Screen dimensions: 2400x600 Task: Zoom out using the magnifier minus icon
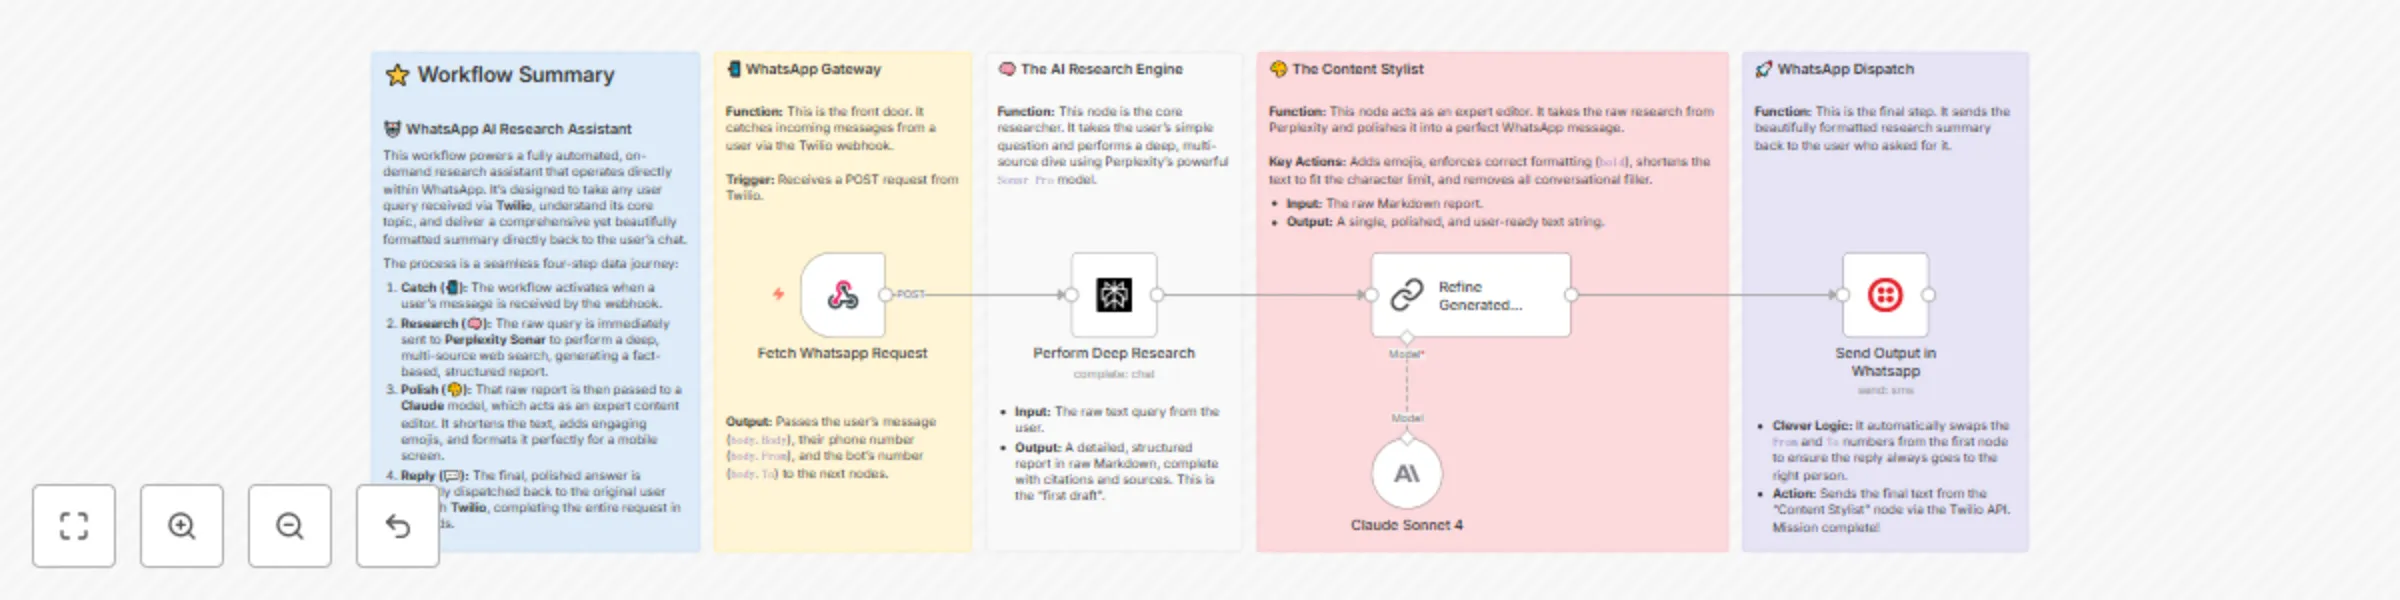[x=290, y=526]
